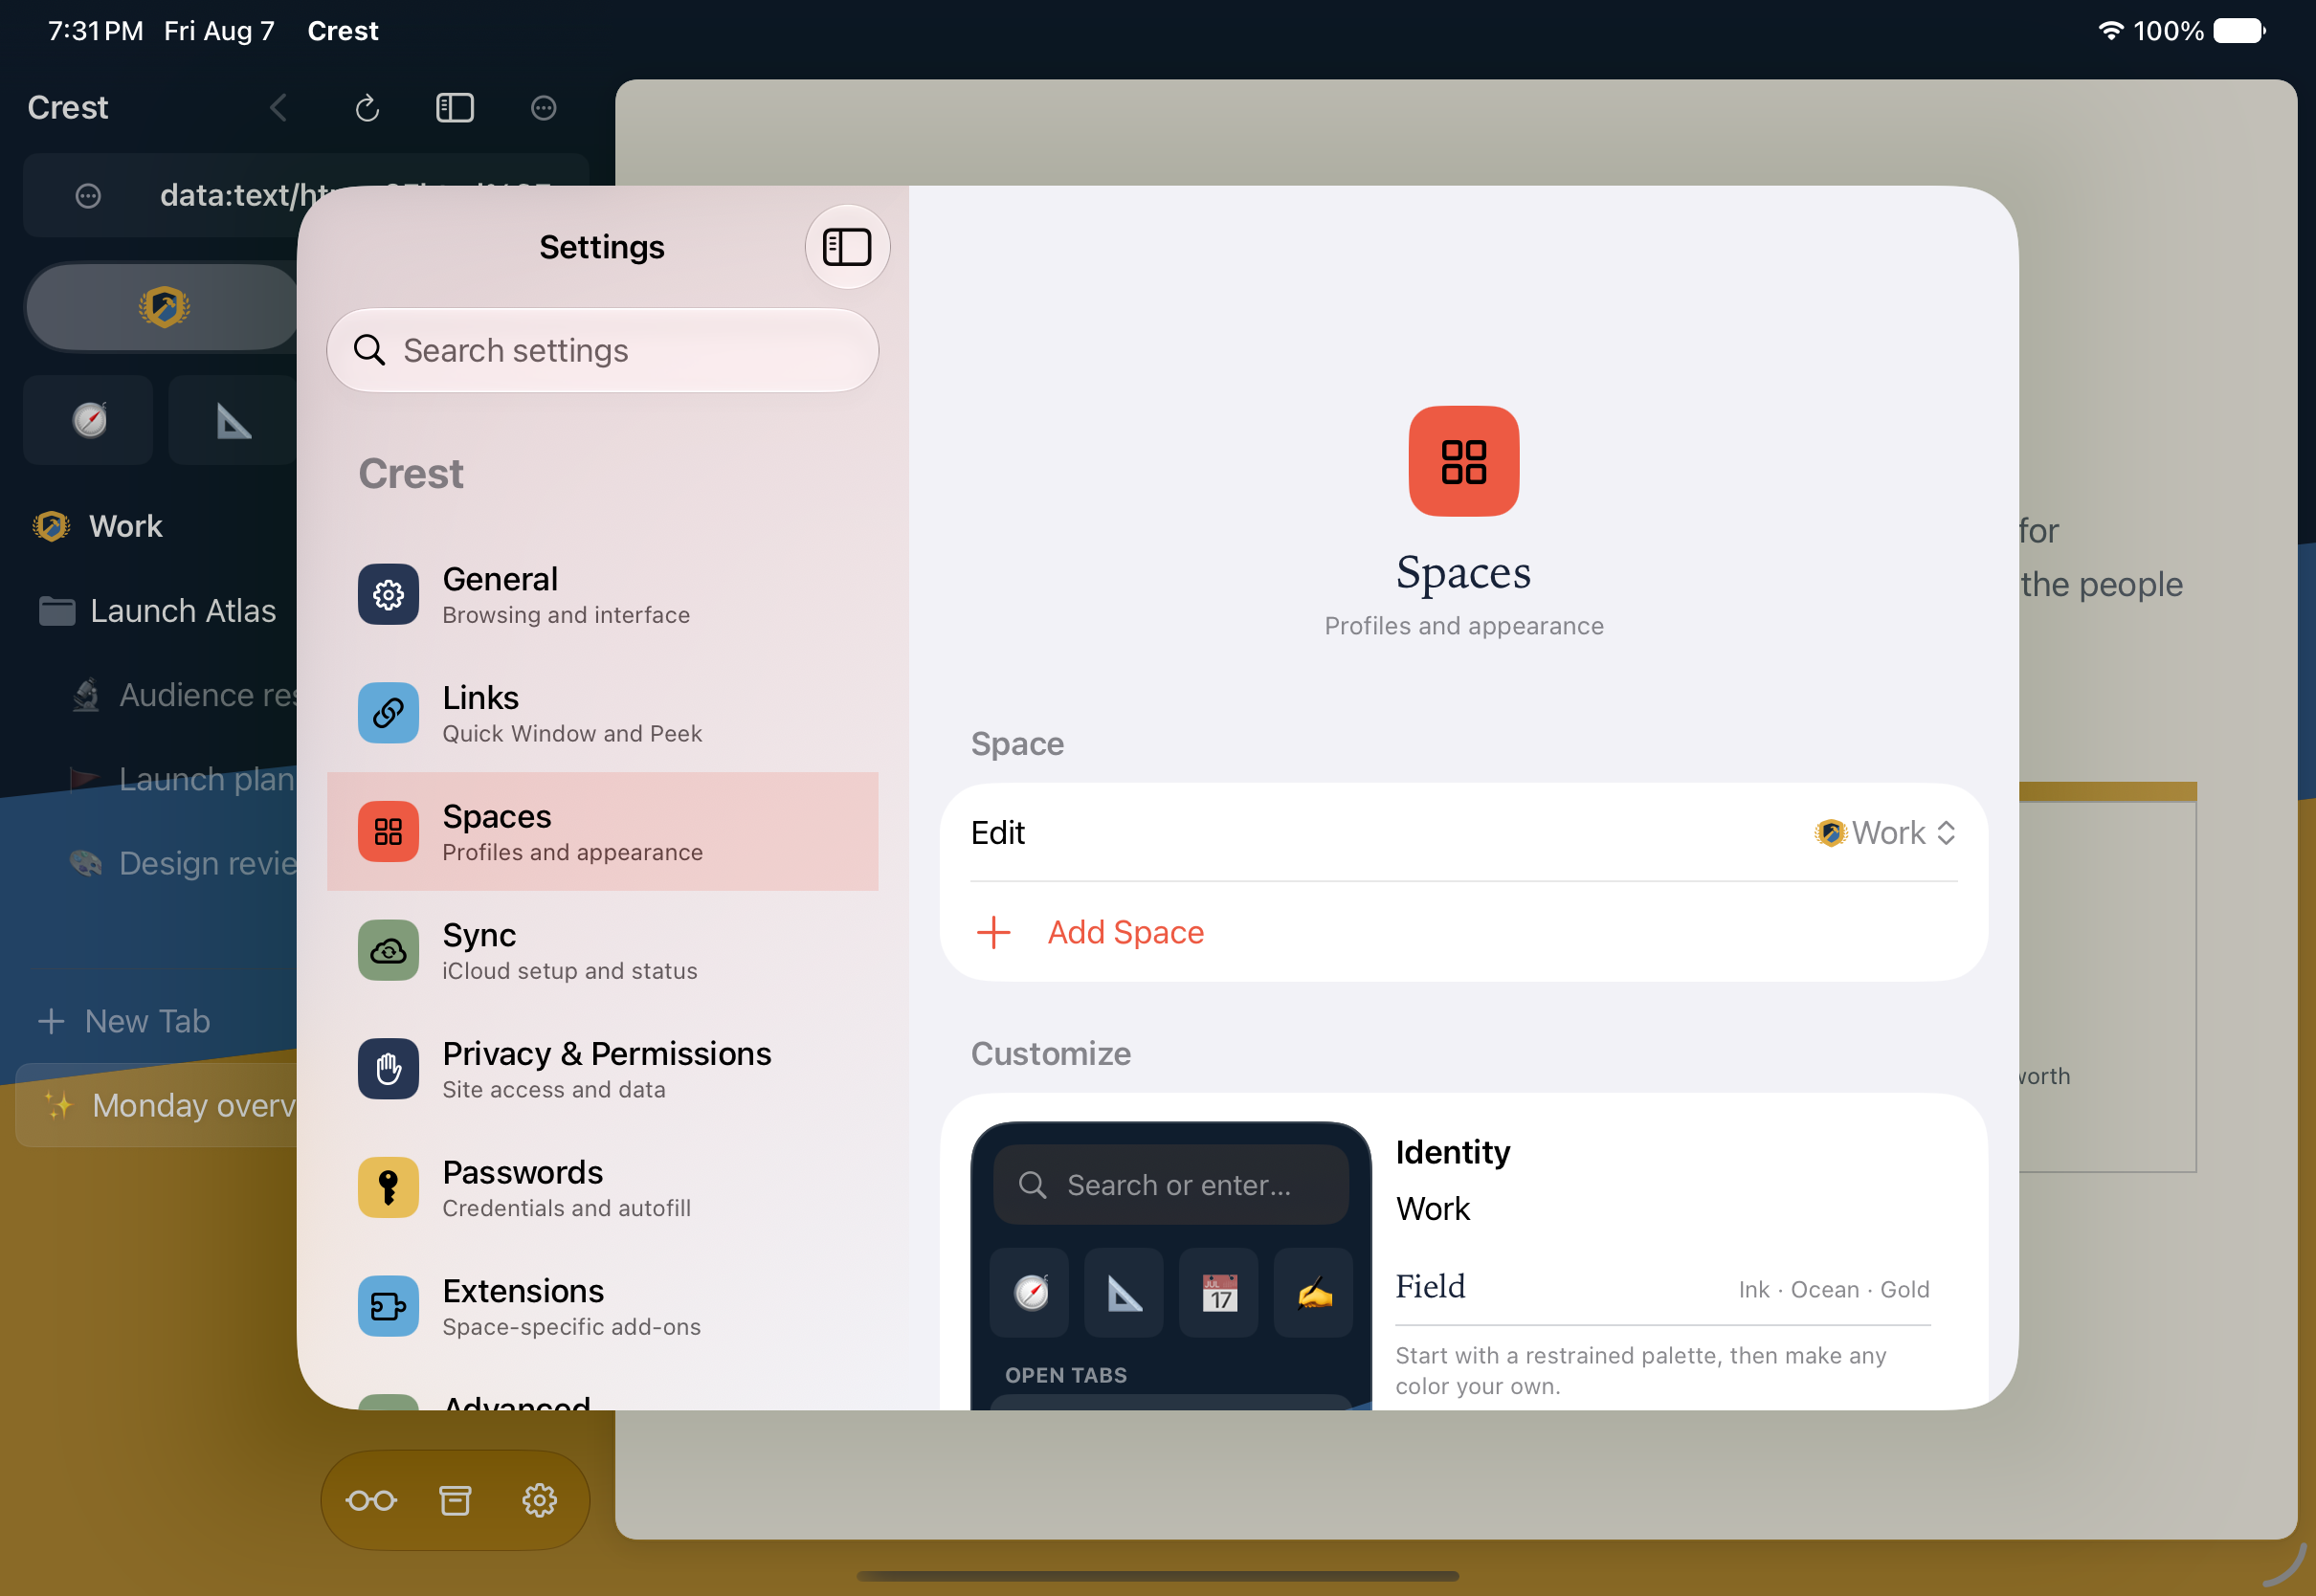
Task: Click the Privacy hand icon
Action: pyautogui.click(x=388, y=1069)
